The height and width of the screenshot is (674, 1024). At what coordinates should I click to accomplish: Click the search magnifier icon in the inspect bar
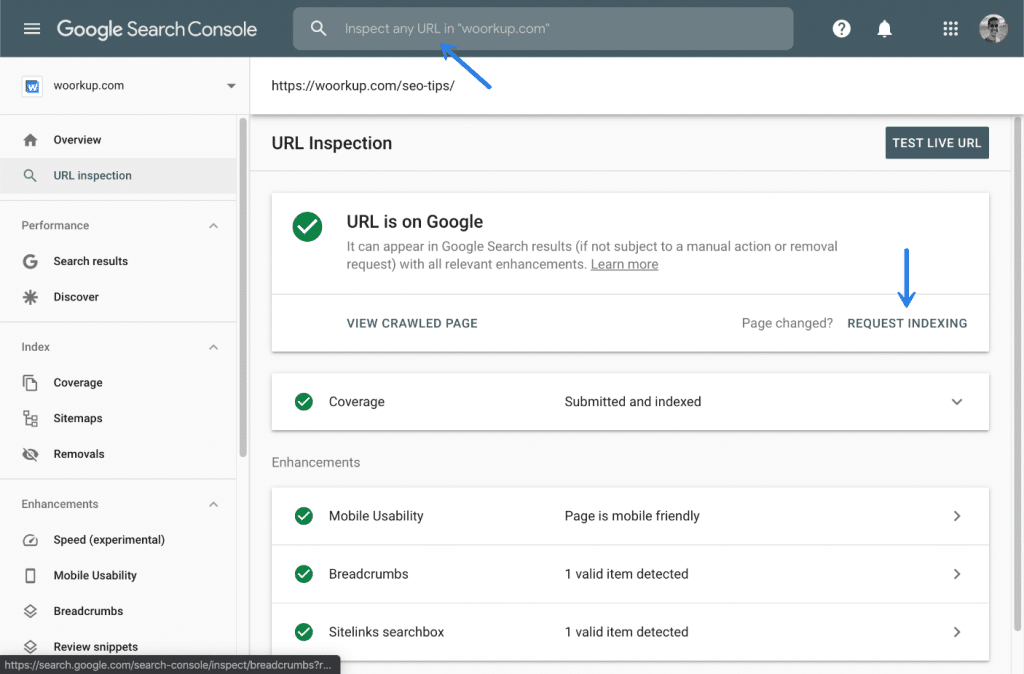pyautogui.click(x=318, y=28)
